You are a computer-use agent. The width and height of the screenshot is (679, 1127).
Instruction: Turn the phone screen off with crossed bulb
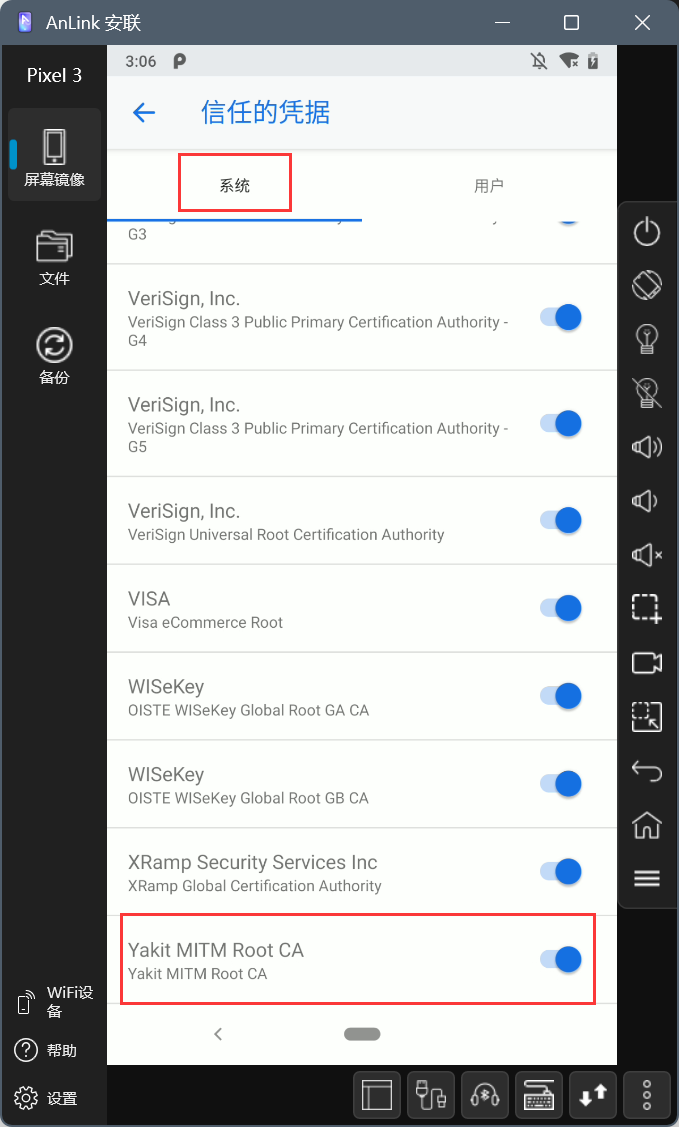click(x=647, y=392)
